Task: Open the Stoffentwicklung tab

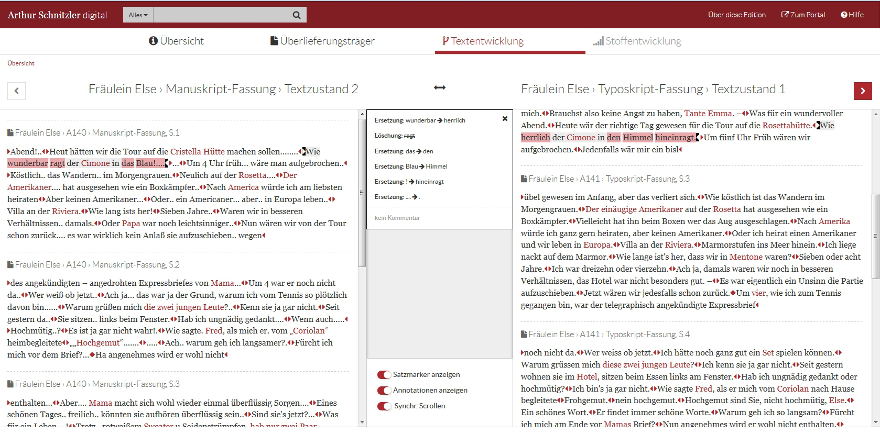Action: click(636, 41)
